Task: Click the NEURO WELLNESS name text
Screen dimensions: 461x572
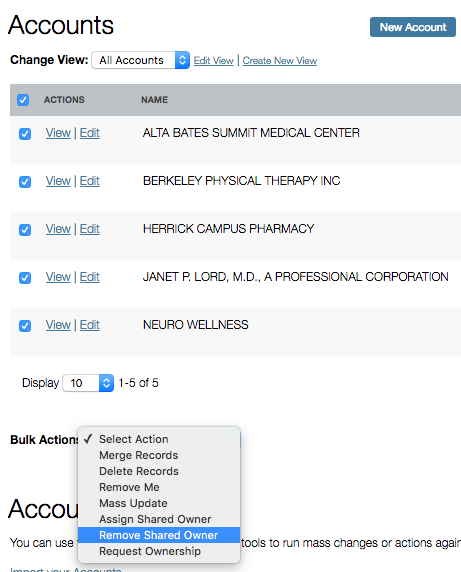Action: coord(196,325)
